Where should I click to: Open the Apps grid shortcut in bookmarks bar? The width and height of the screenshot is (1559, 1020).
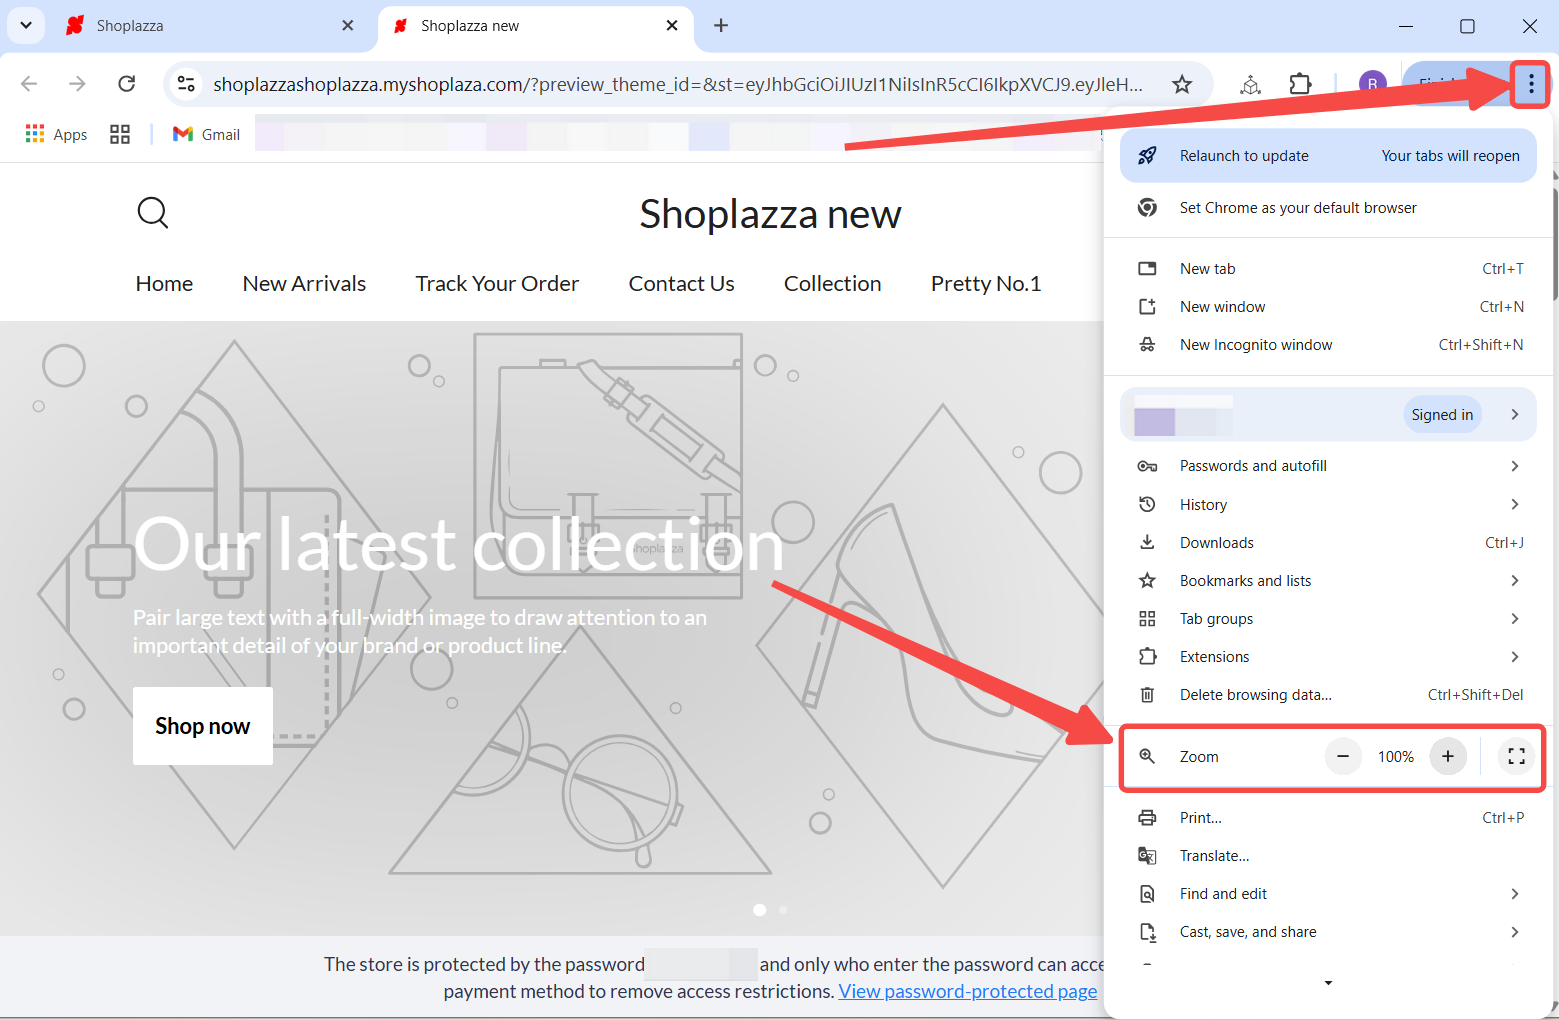(56, 134)
